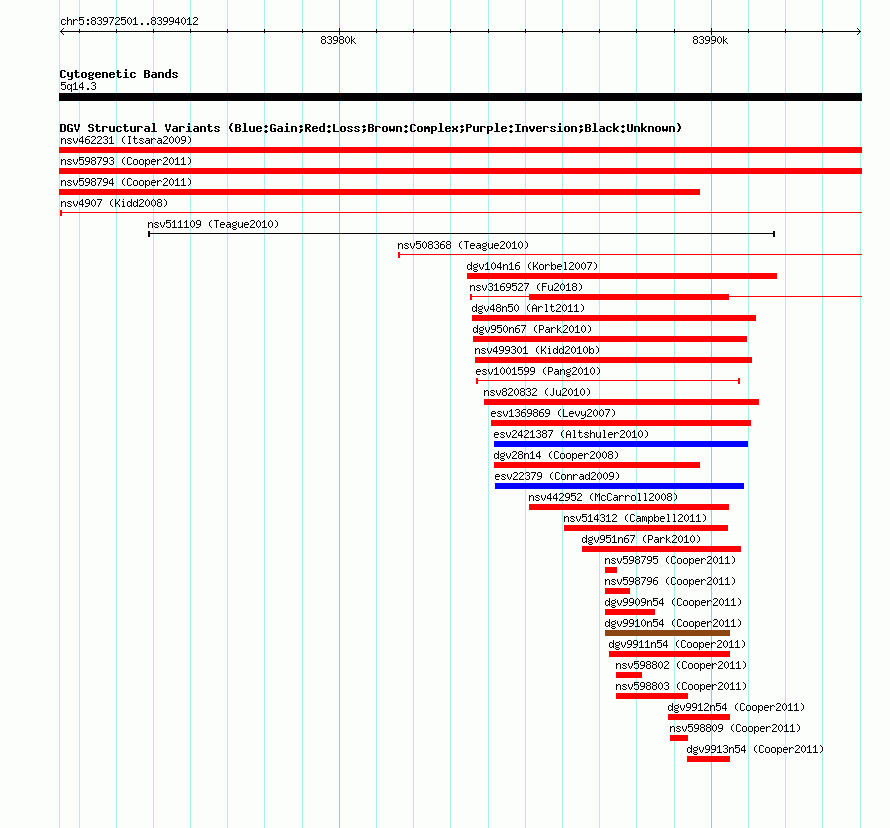
Task: Click the short nsv598795 (Cooper2011) red bar
Action: point(611,570)
